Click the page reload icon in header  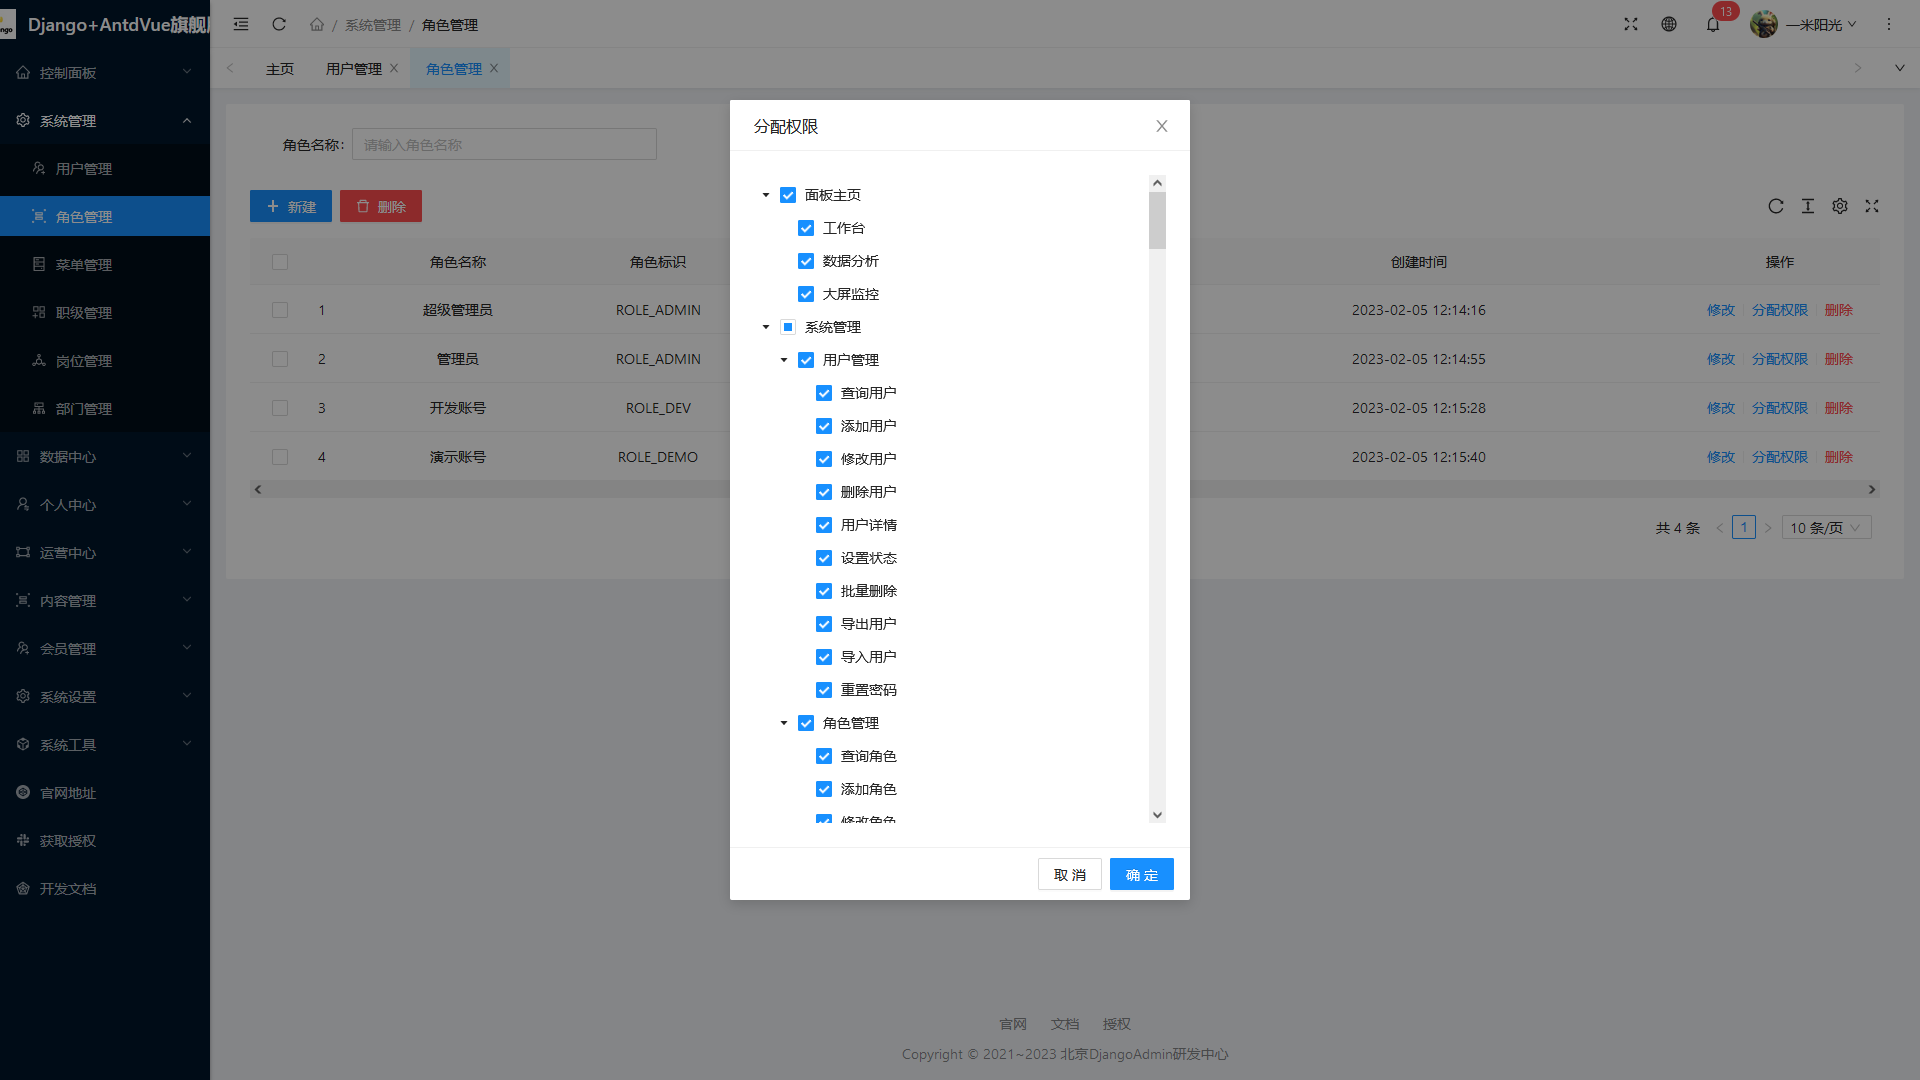(x=279, y=25)
